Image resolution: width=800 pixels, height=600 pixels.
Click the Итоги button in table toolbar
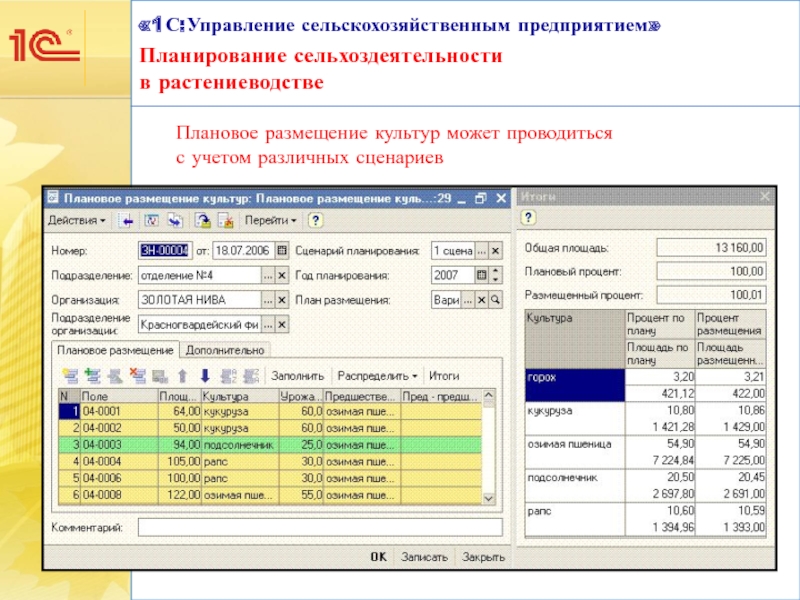[444, 376]
